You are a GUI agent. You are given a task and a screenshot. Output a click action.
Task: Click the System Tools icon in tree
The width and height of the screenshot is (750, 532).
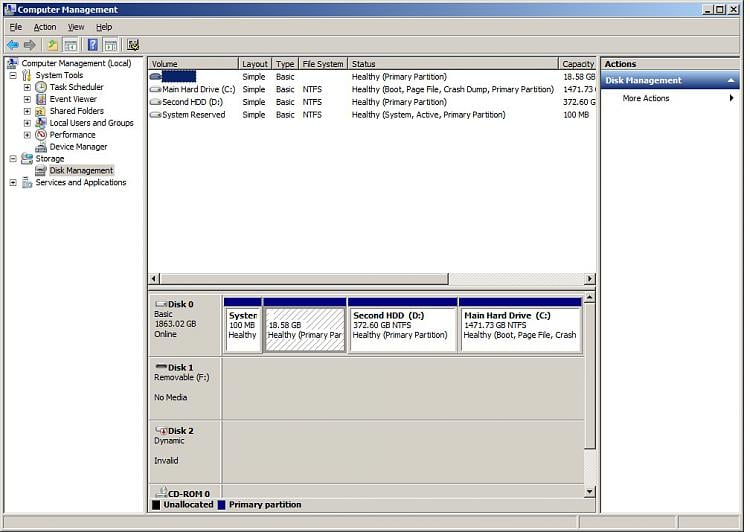point(27,75)
